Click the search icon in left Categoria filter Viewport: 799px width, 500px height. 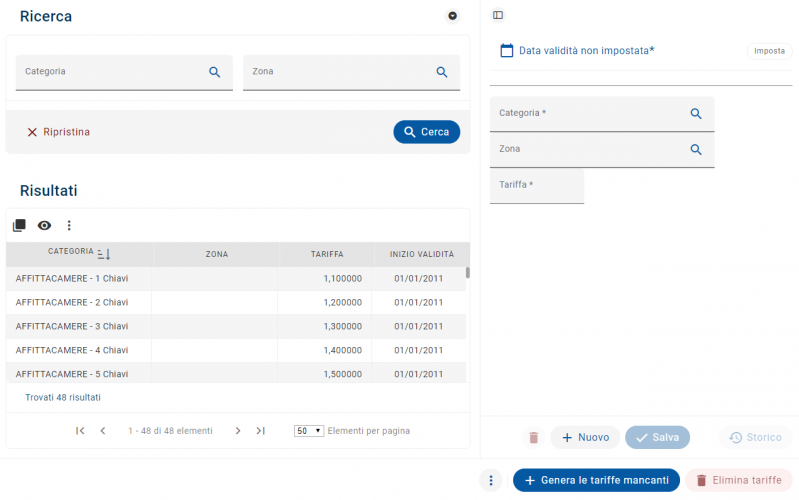tap(214, 72)
